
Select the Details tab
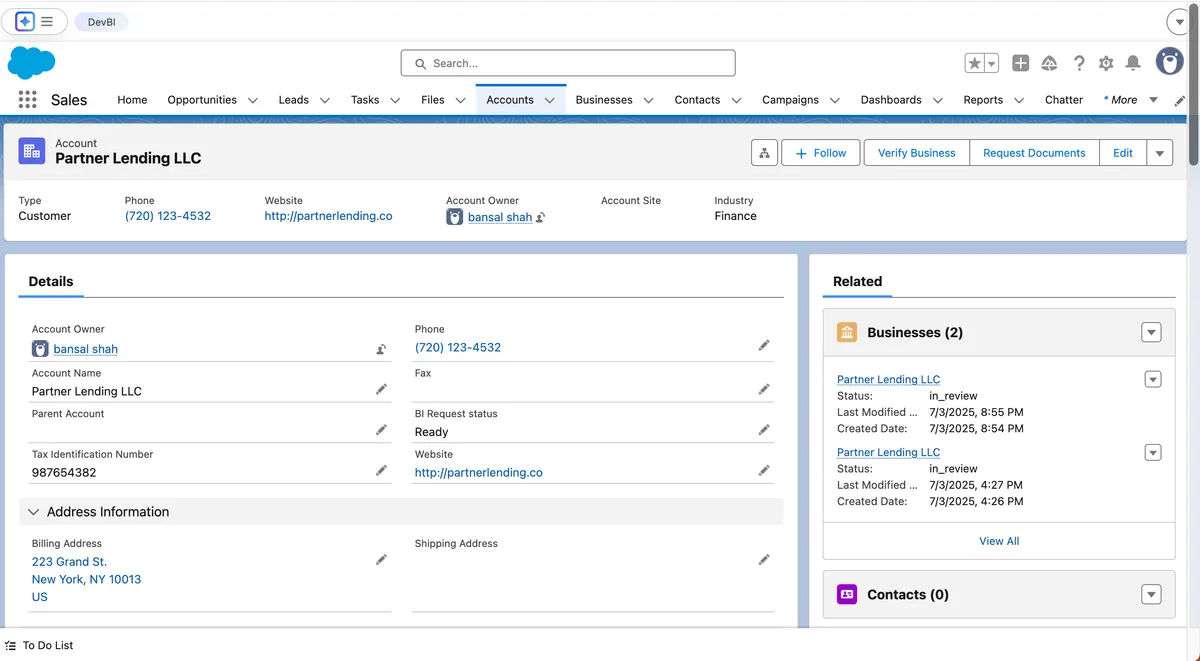(51, 282)
